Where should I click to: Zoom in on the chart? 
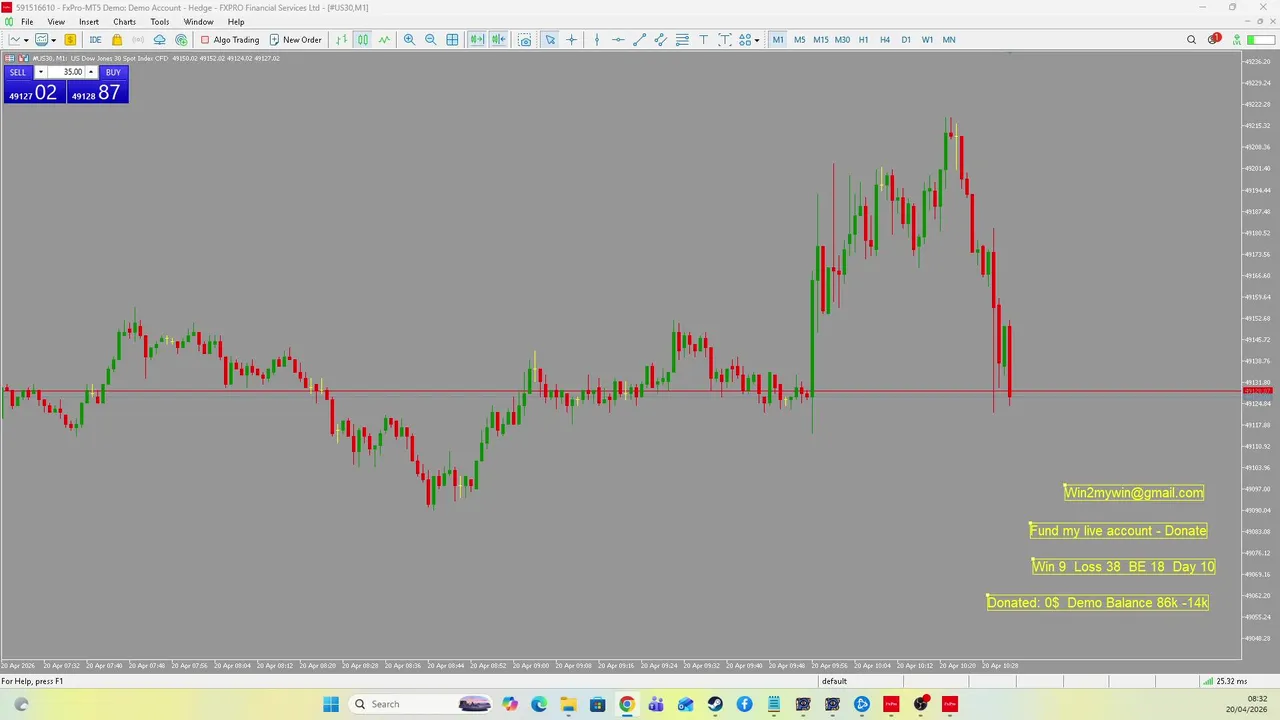[x=409, y=40]
